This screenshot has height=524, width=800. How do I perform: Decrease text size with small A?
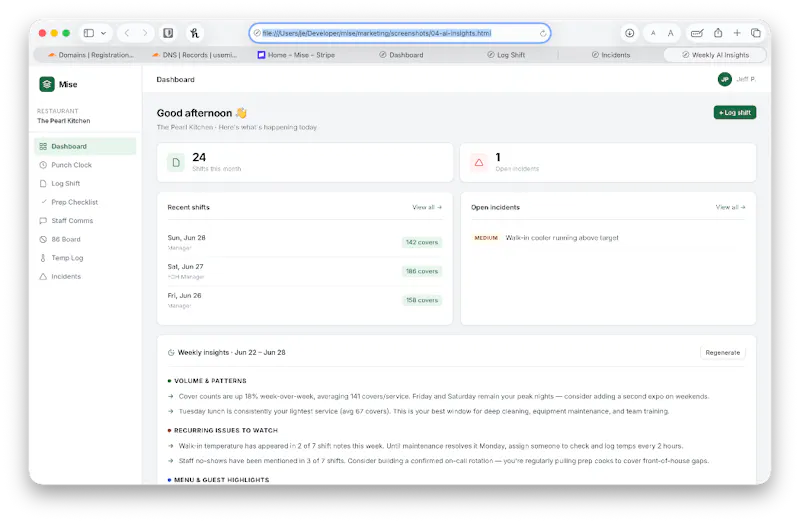653,33
